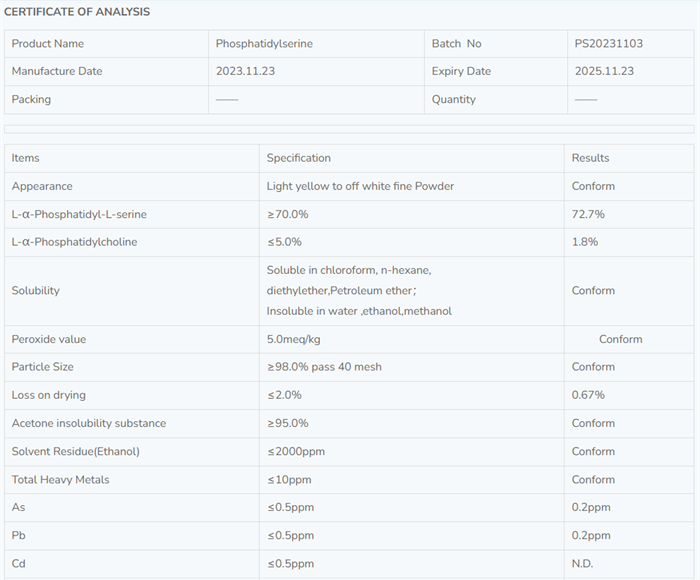Click the Specification column header

tap(298, 158)
